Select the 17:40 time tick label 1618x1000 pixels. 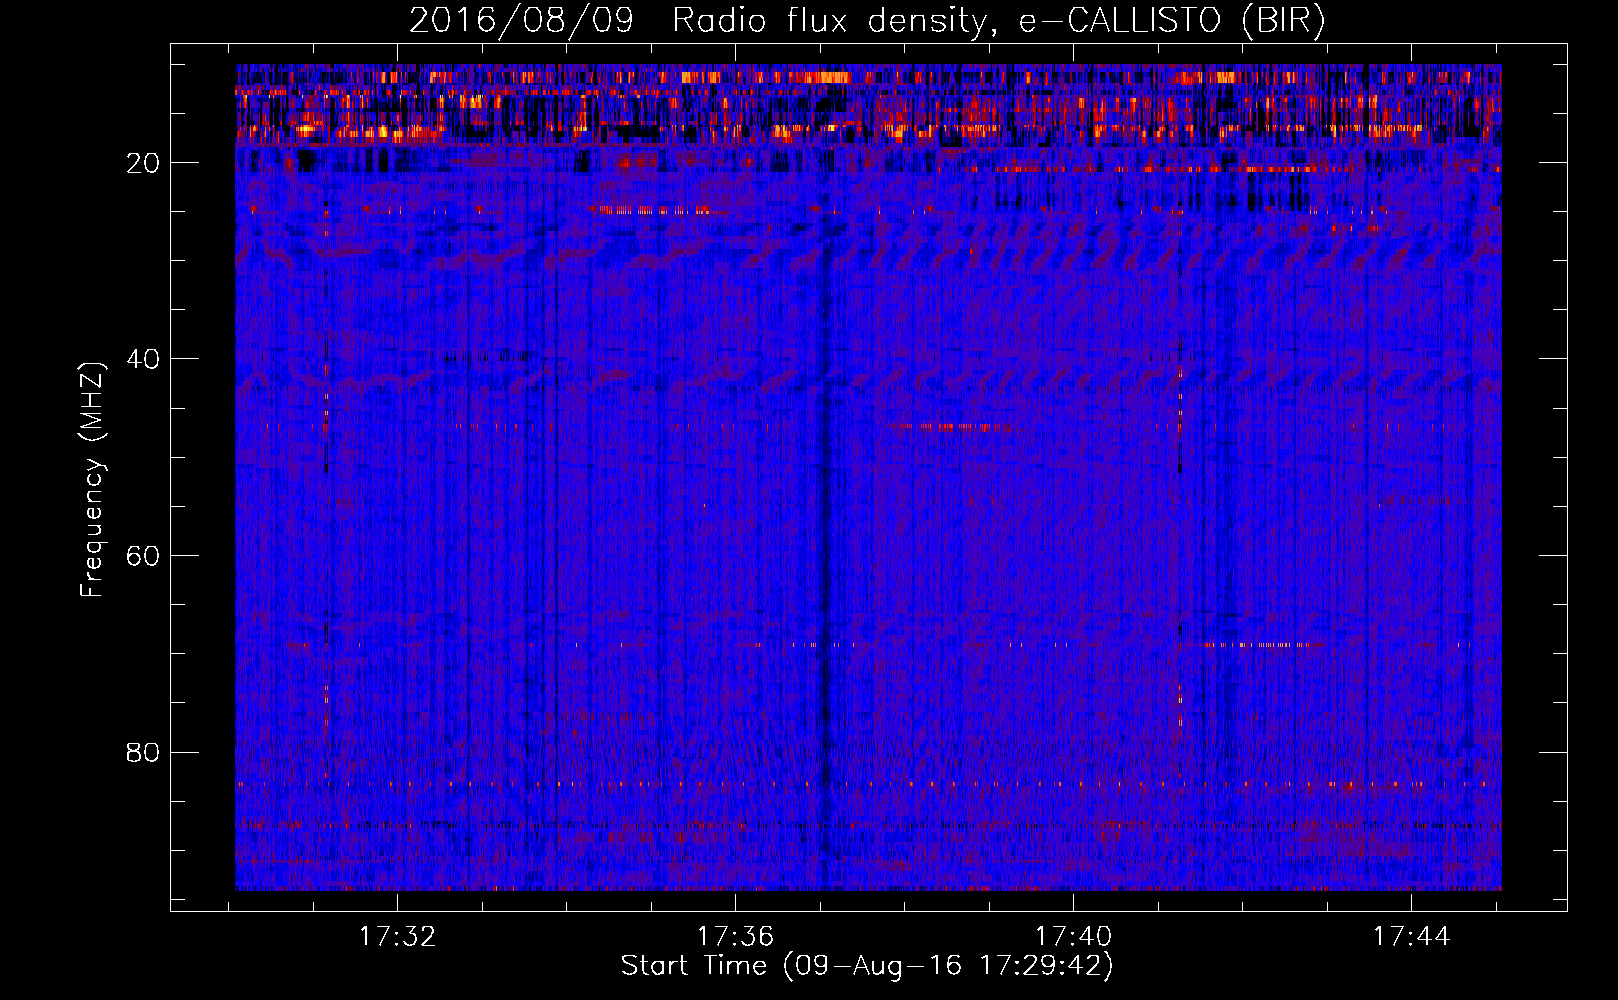pos(1073,936)
